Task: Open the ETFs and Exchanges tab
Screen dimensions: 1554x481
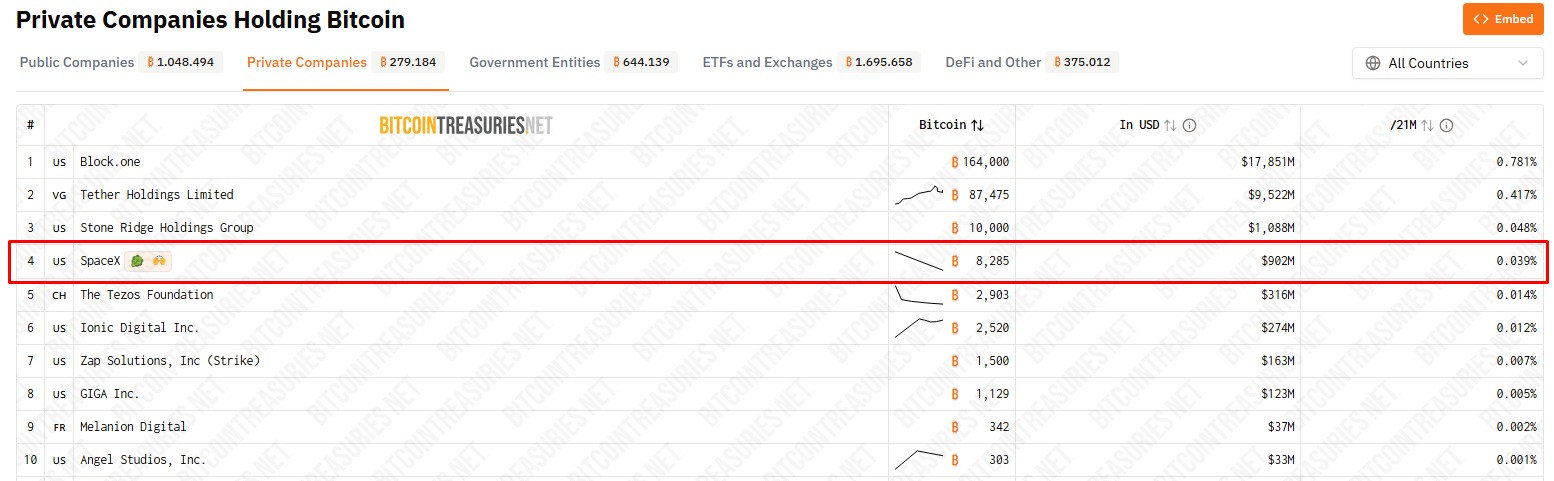Action: 767,62
